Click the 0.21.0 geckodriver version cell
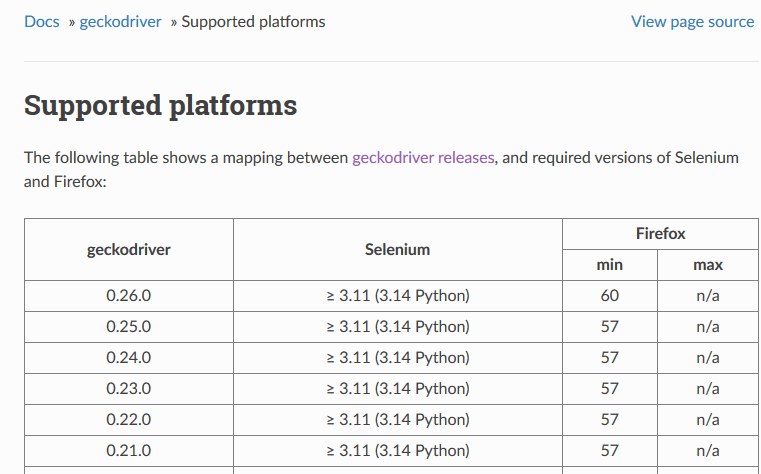This screenshot has height=474, width=761. click(129, 451)
